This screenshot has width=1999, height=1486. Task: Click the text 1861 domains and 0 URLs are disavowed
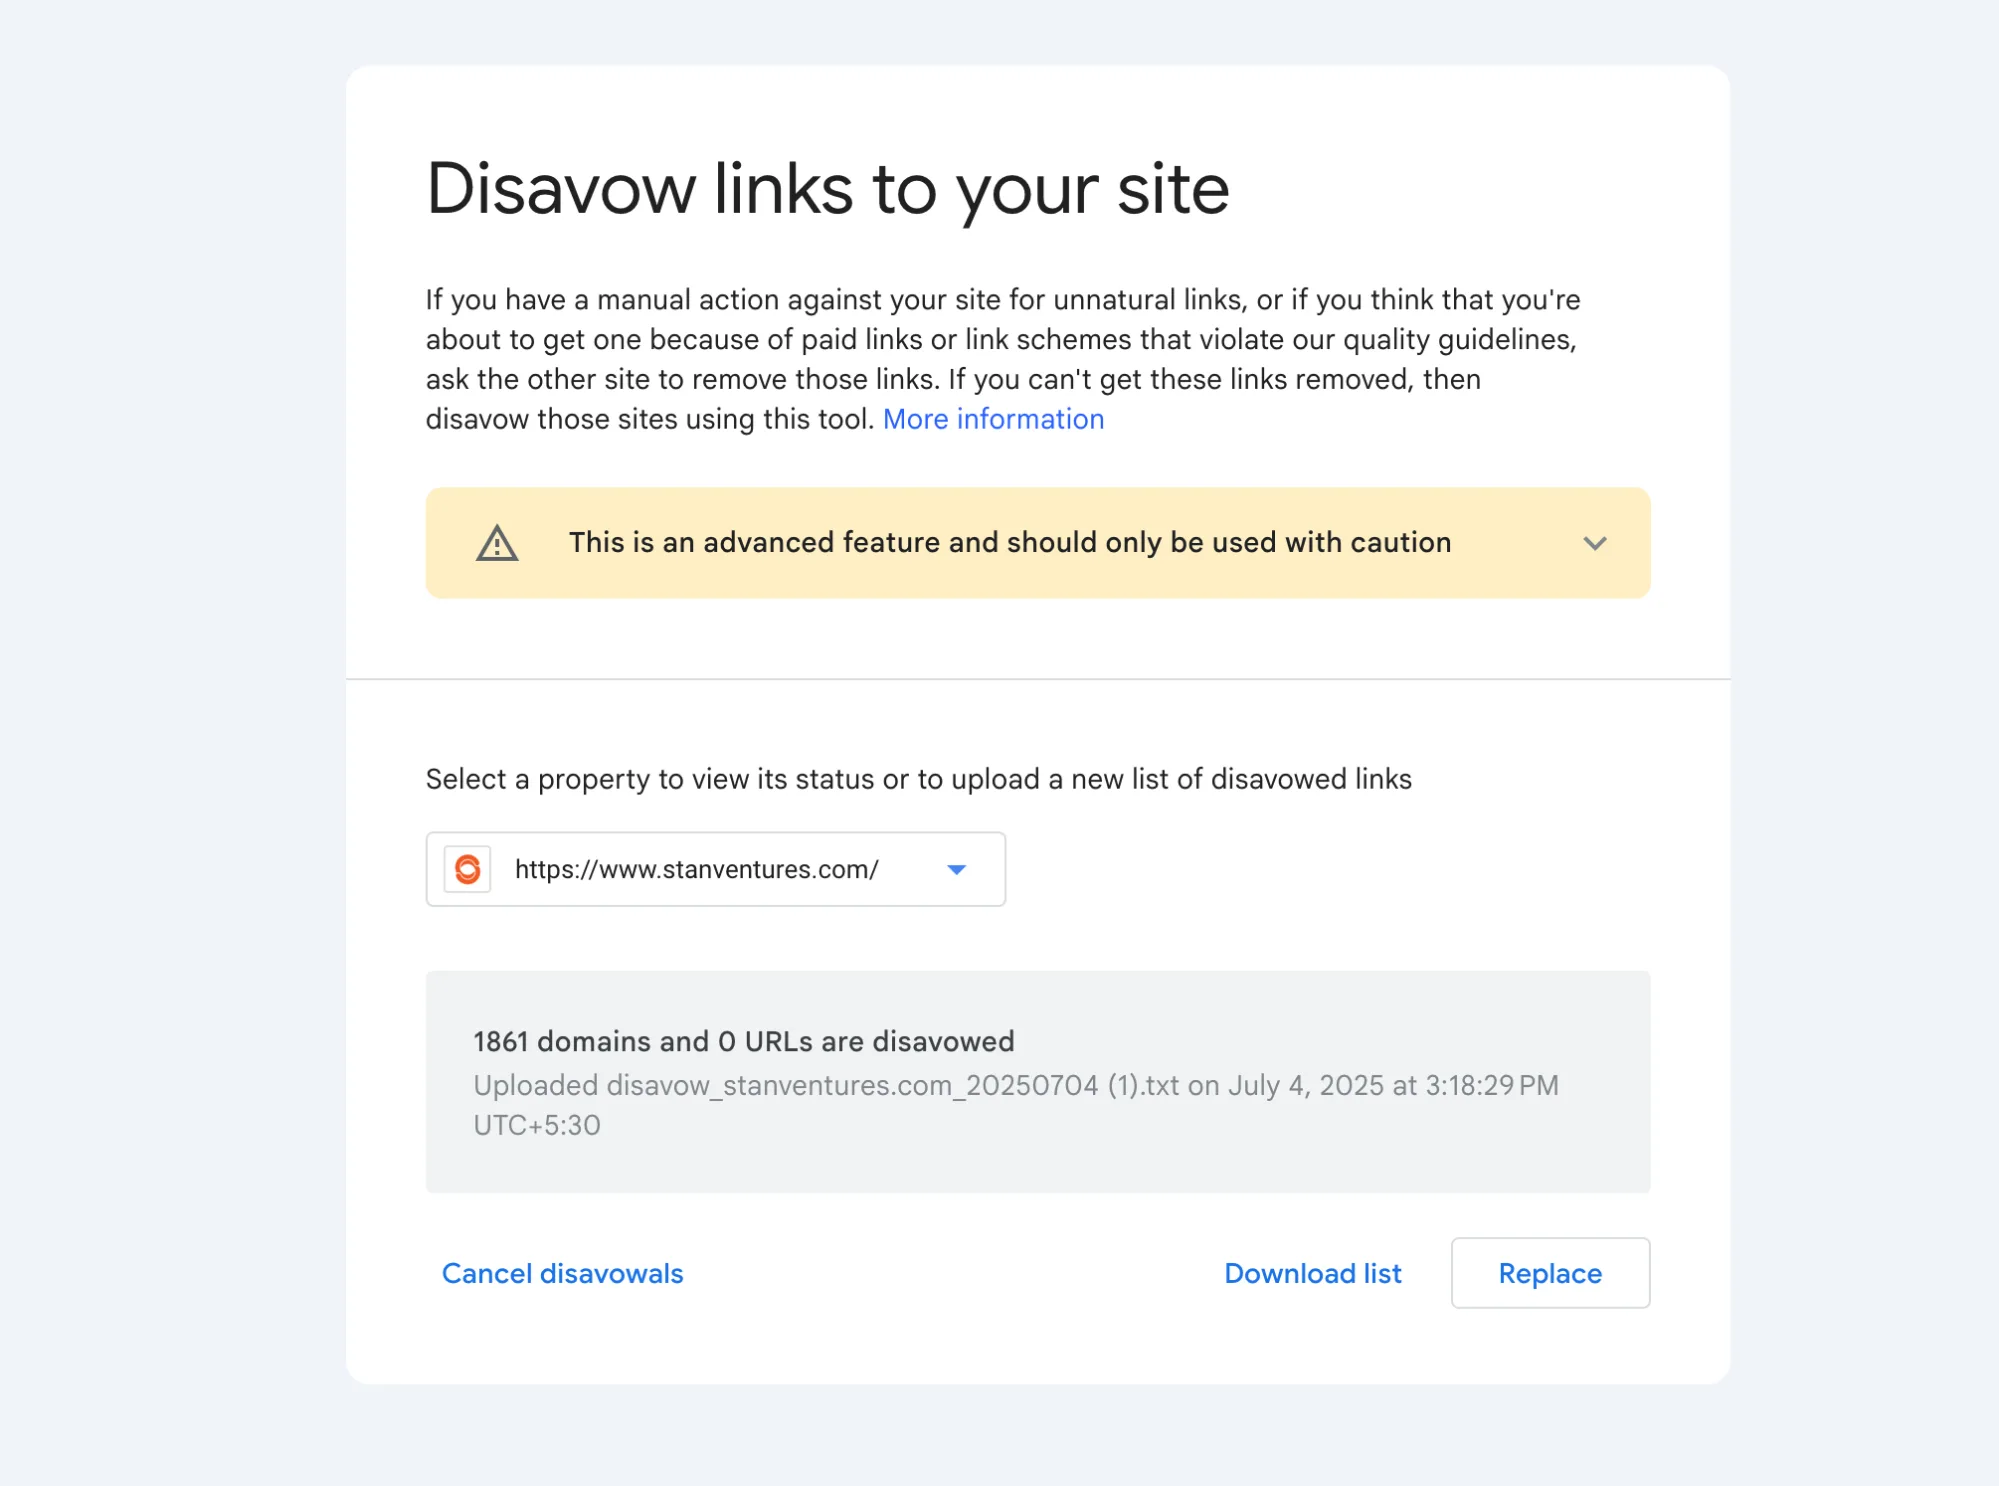[743, 1041]
